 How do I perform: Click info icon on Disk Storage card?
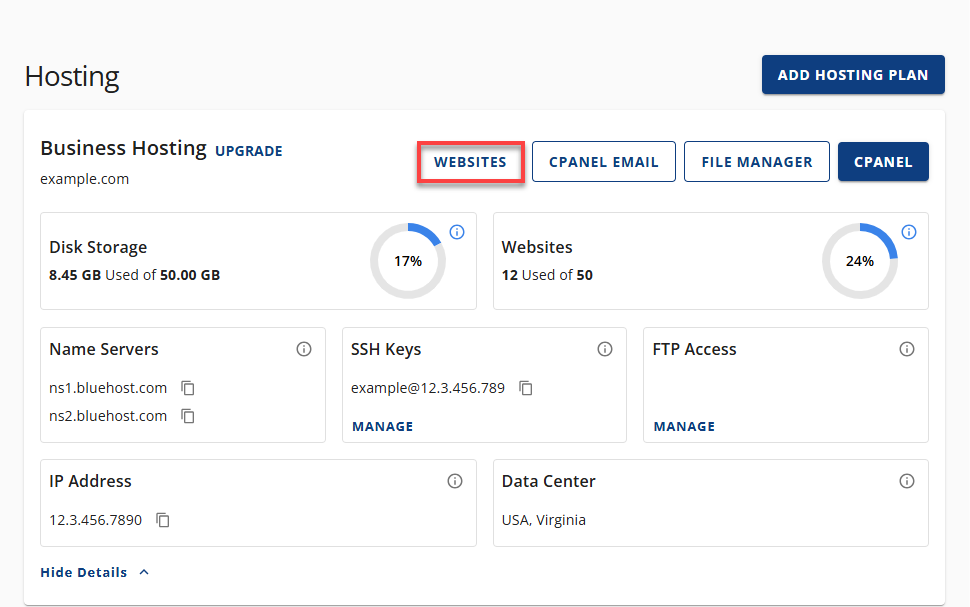[457, 232]
